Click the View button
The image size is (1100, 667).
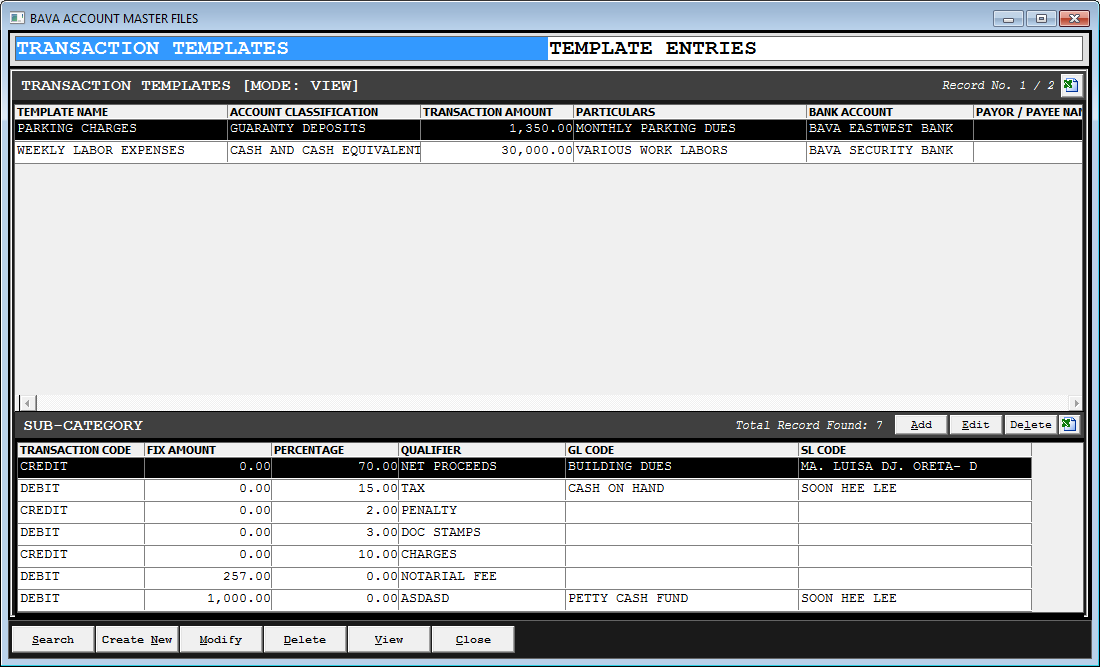click(x=389, y=640)
